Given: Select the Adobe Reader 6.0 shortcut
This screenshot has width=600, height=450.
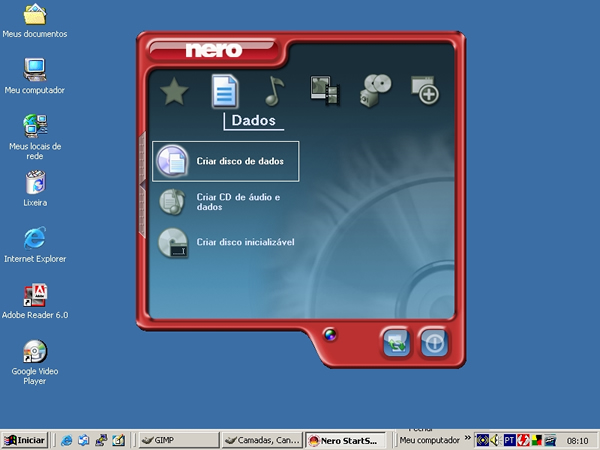Looking at the screenshot, I should (x=35, y=301).
